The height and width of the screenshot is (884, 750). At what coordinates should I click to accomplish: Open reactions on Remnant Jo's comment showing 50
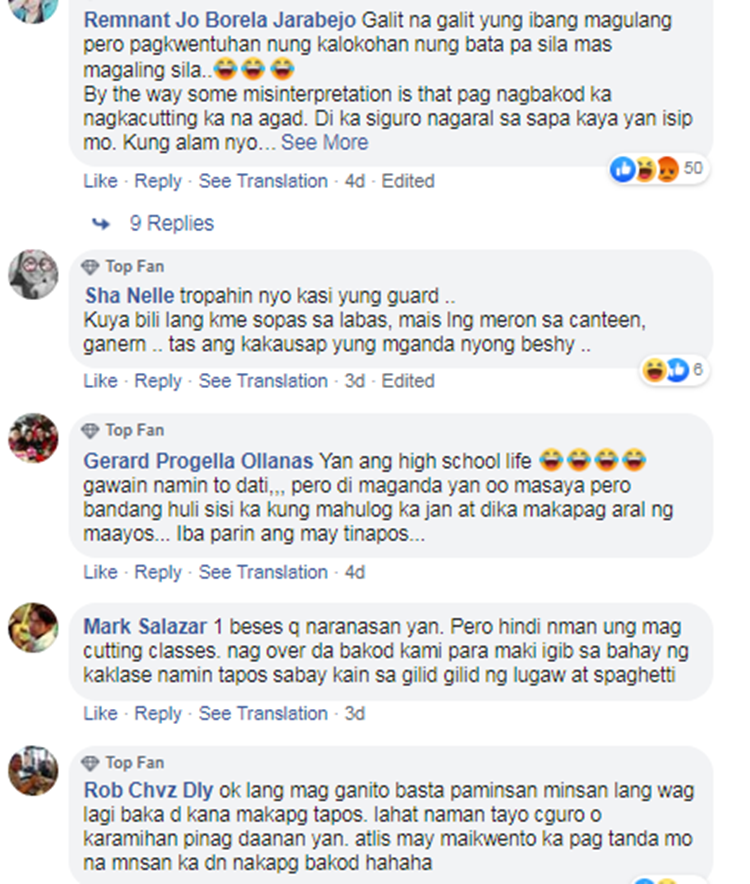(x=658, y=169)
